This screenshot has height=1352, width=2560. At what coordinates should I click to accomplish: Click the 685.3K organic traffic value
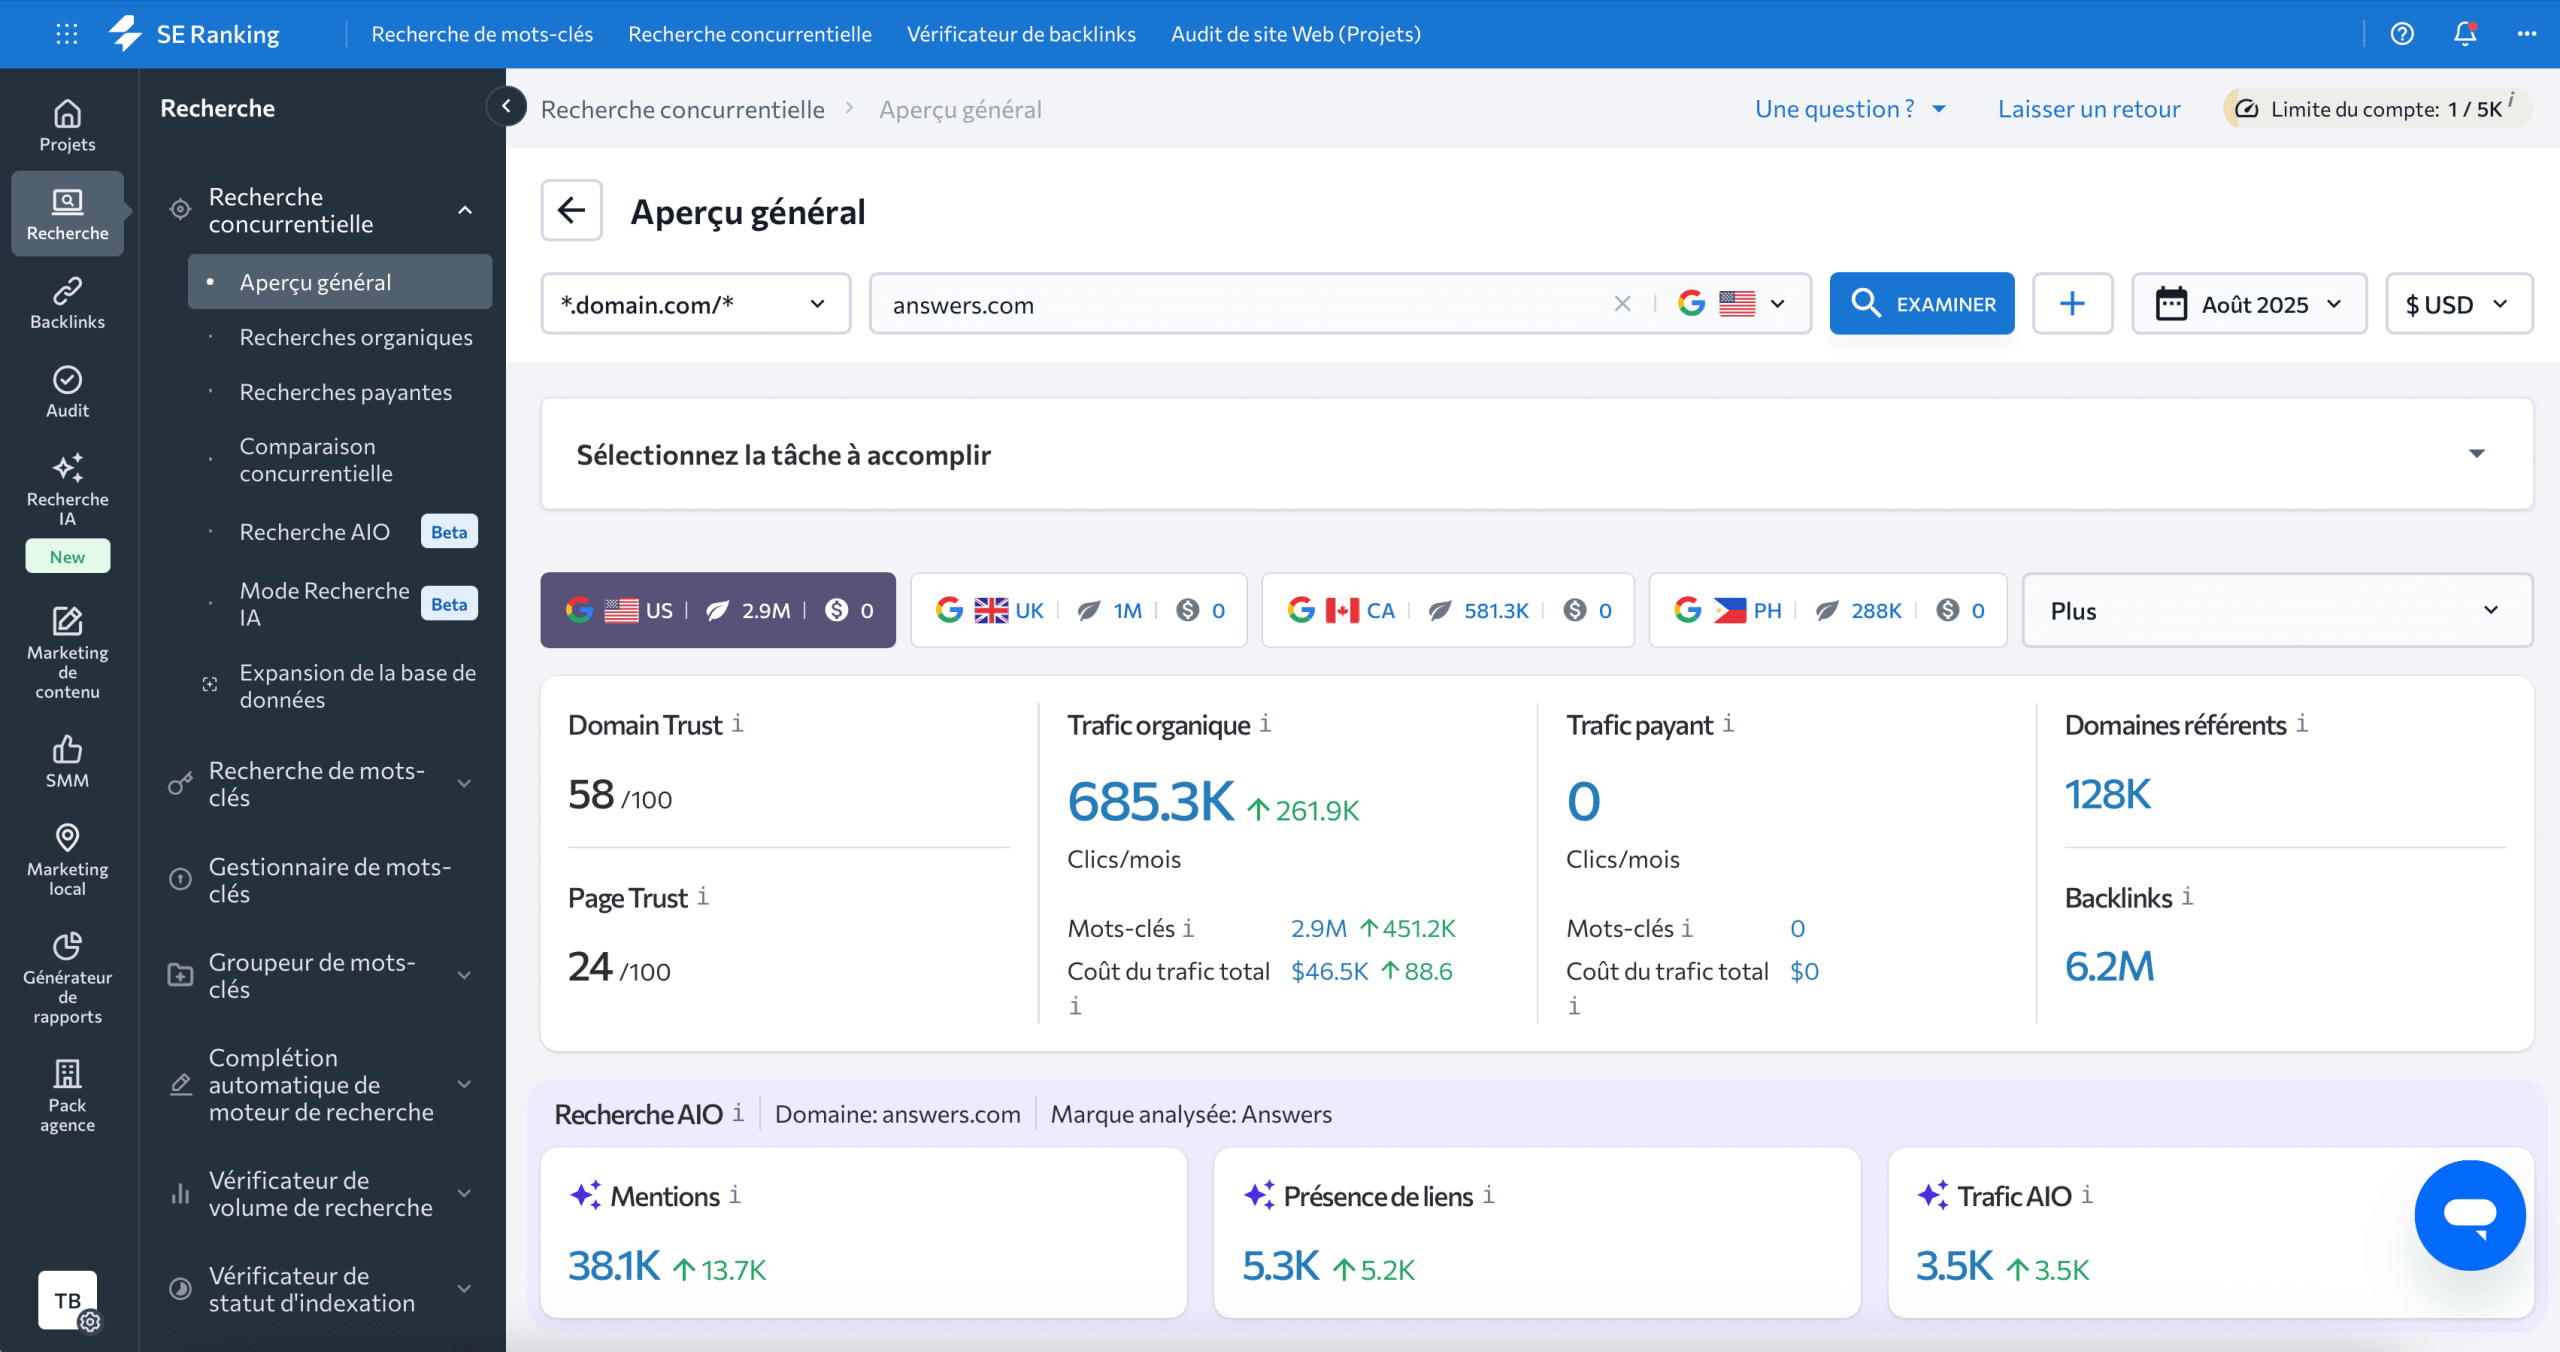pos(1150,801)
